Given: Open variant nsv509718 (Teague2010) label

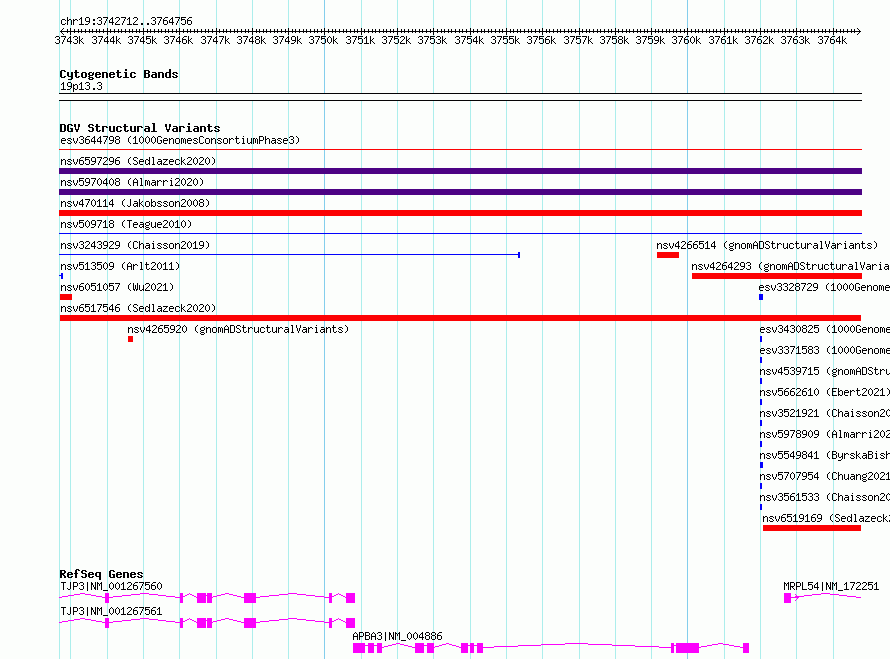Looking at the screenshot, I should click(126, 224).
